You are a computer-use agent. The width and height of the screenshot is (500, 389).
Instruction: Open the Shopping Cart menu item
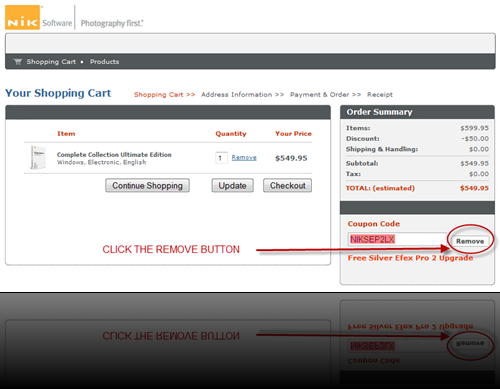[x=51, y=62]
